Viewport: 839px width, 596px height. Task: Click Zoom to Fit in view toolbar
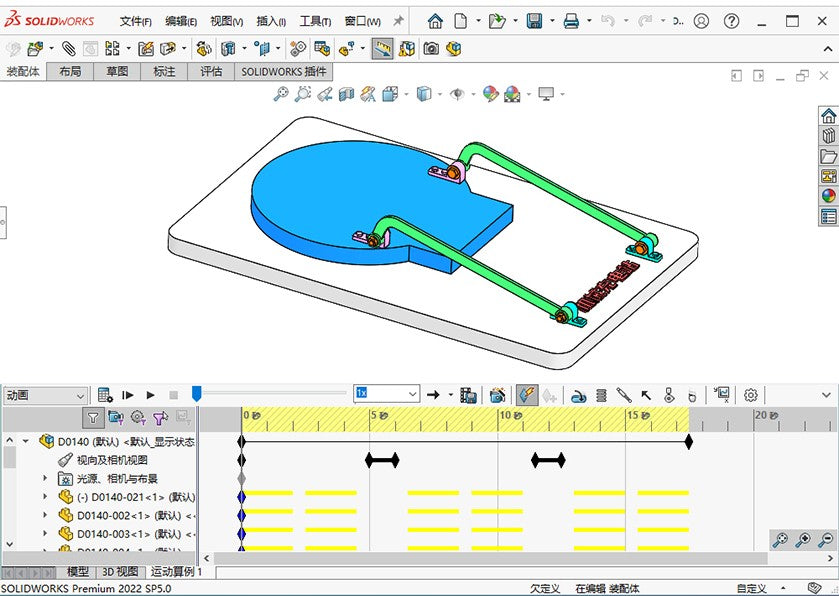(280, 94)
